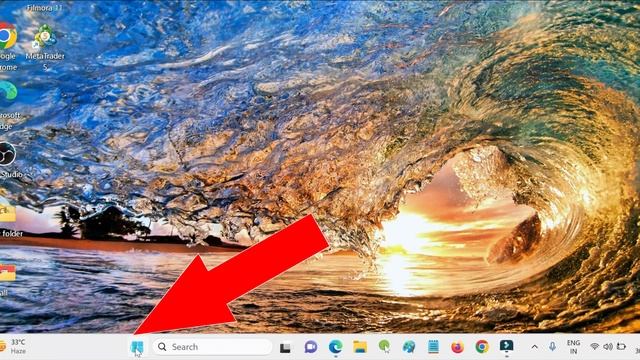Open Task View from the taskbar

pyautogui.click(x=285, y=347)
